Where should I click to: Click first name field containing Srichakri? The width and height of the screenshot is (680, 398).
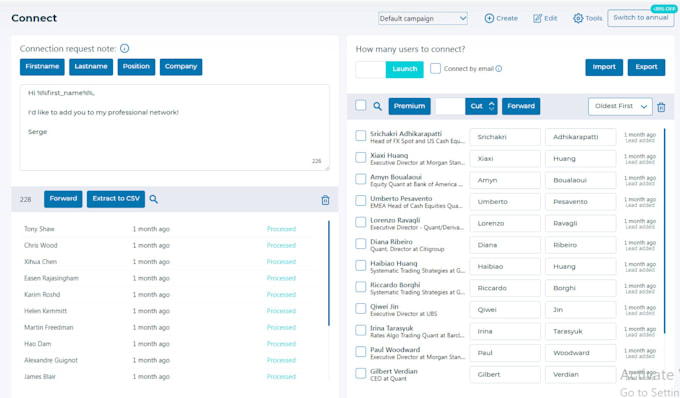tap(505, 137)
